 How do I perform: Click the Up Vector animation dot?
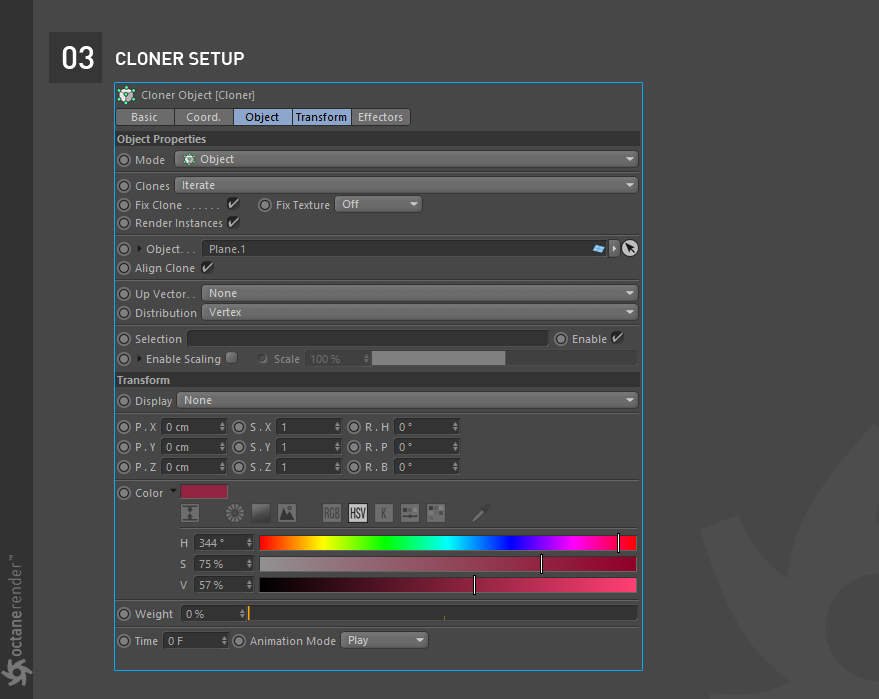click(124, 294)
